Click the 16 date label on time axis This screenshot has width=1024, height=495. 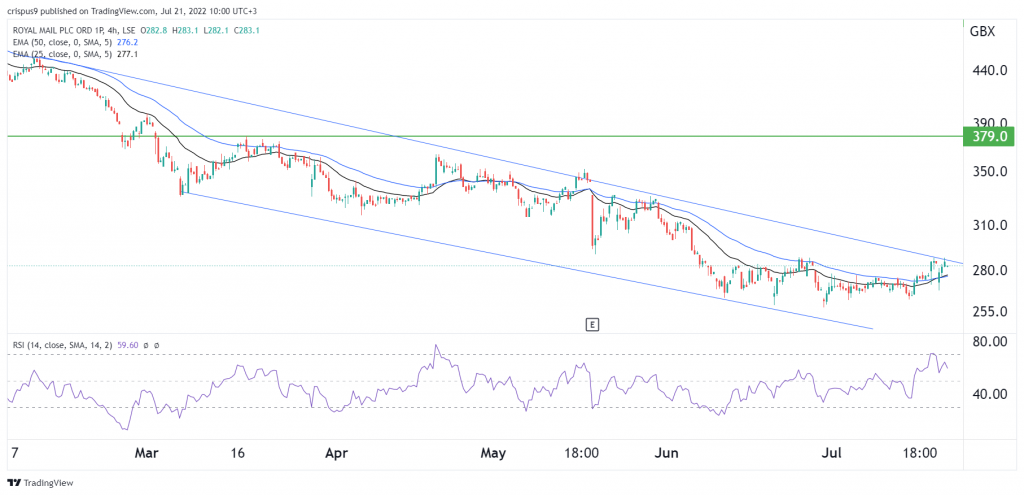coord(238,453)
